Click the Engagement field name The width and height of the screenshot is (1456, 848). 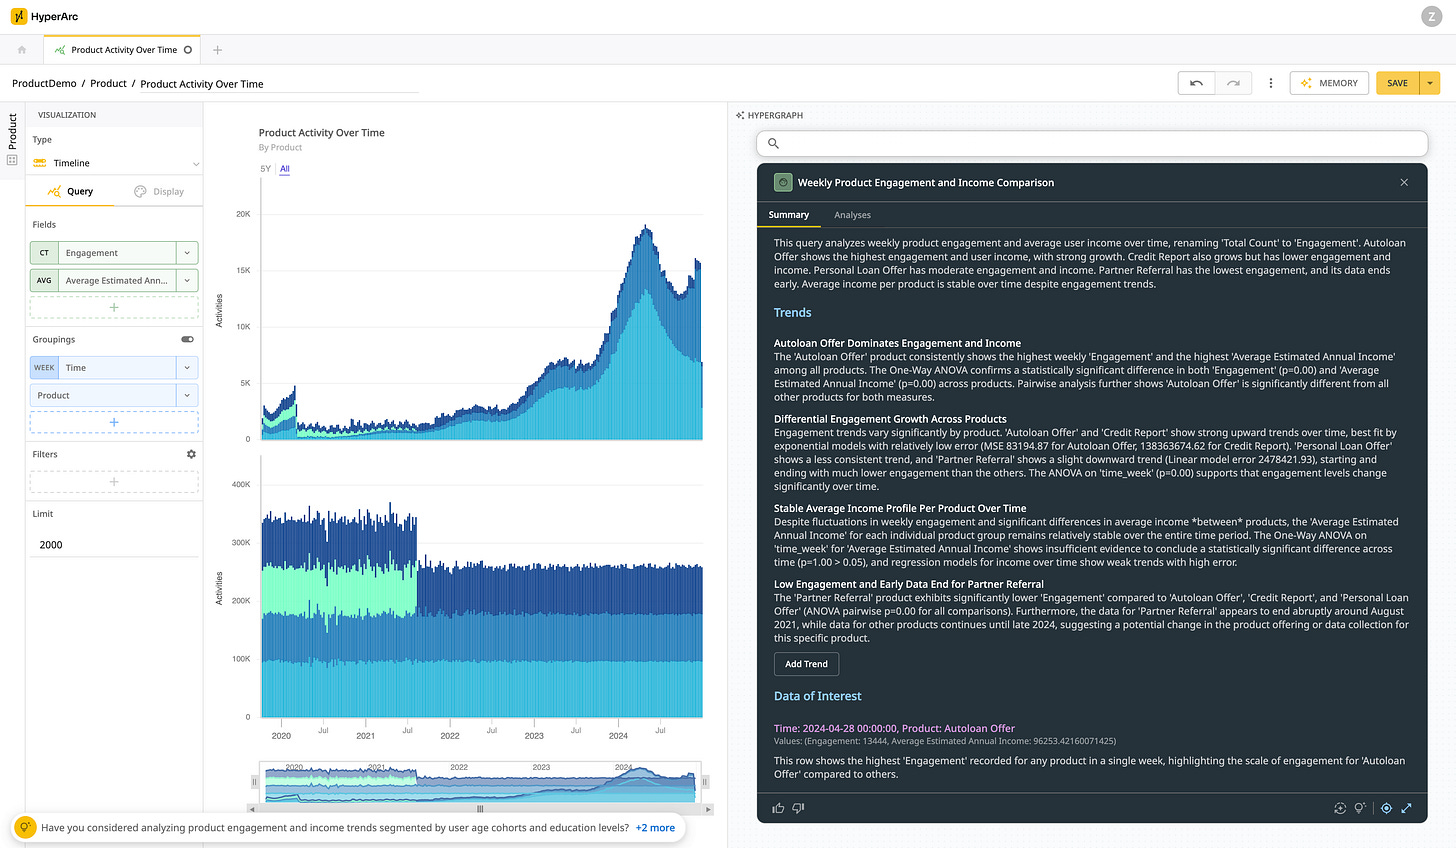point(117,253)
